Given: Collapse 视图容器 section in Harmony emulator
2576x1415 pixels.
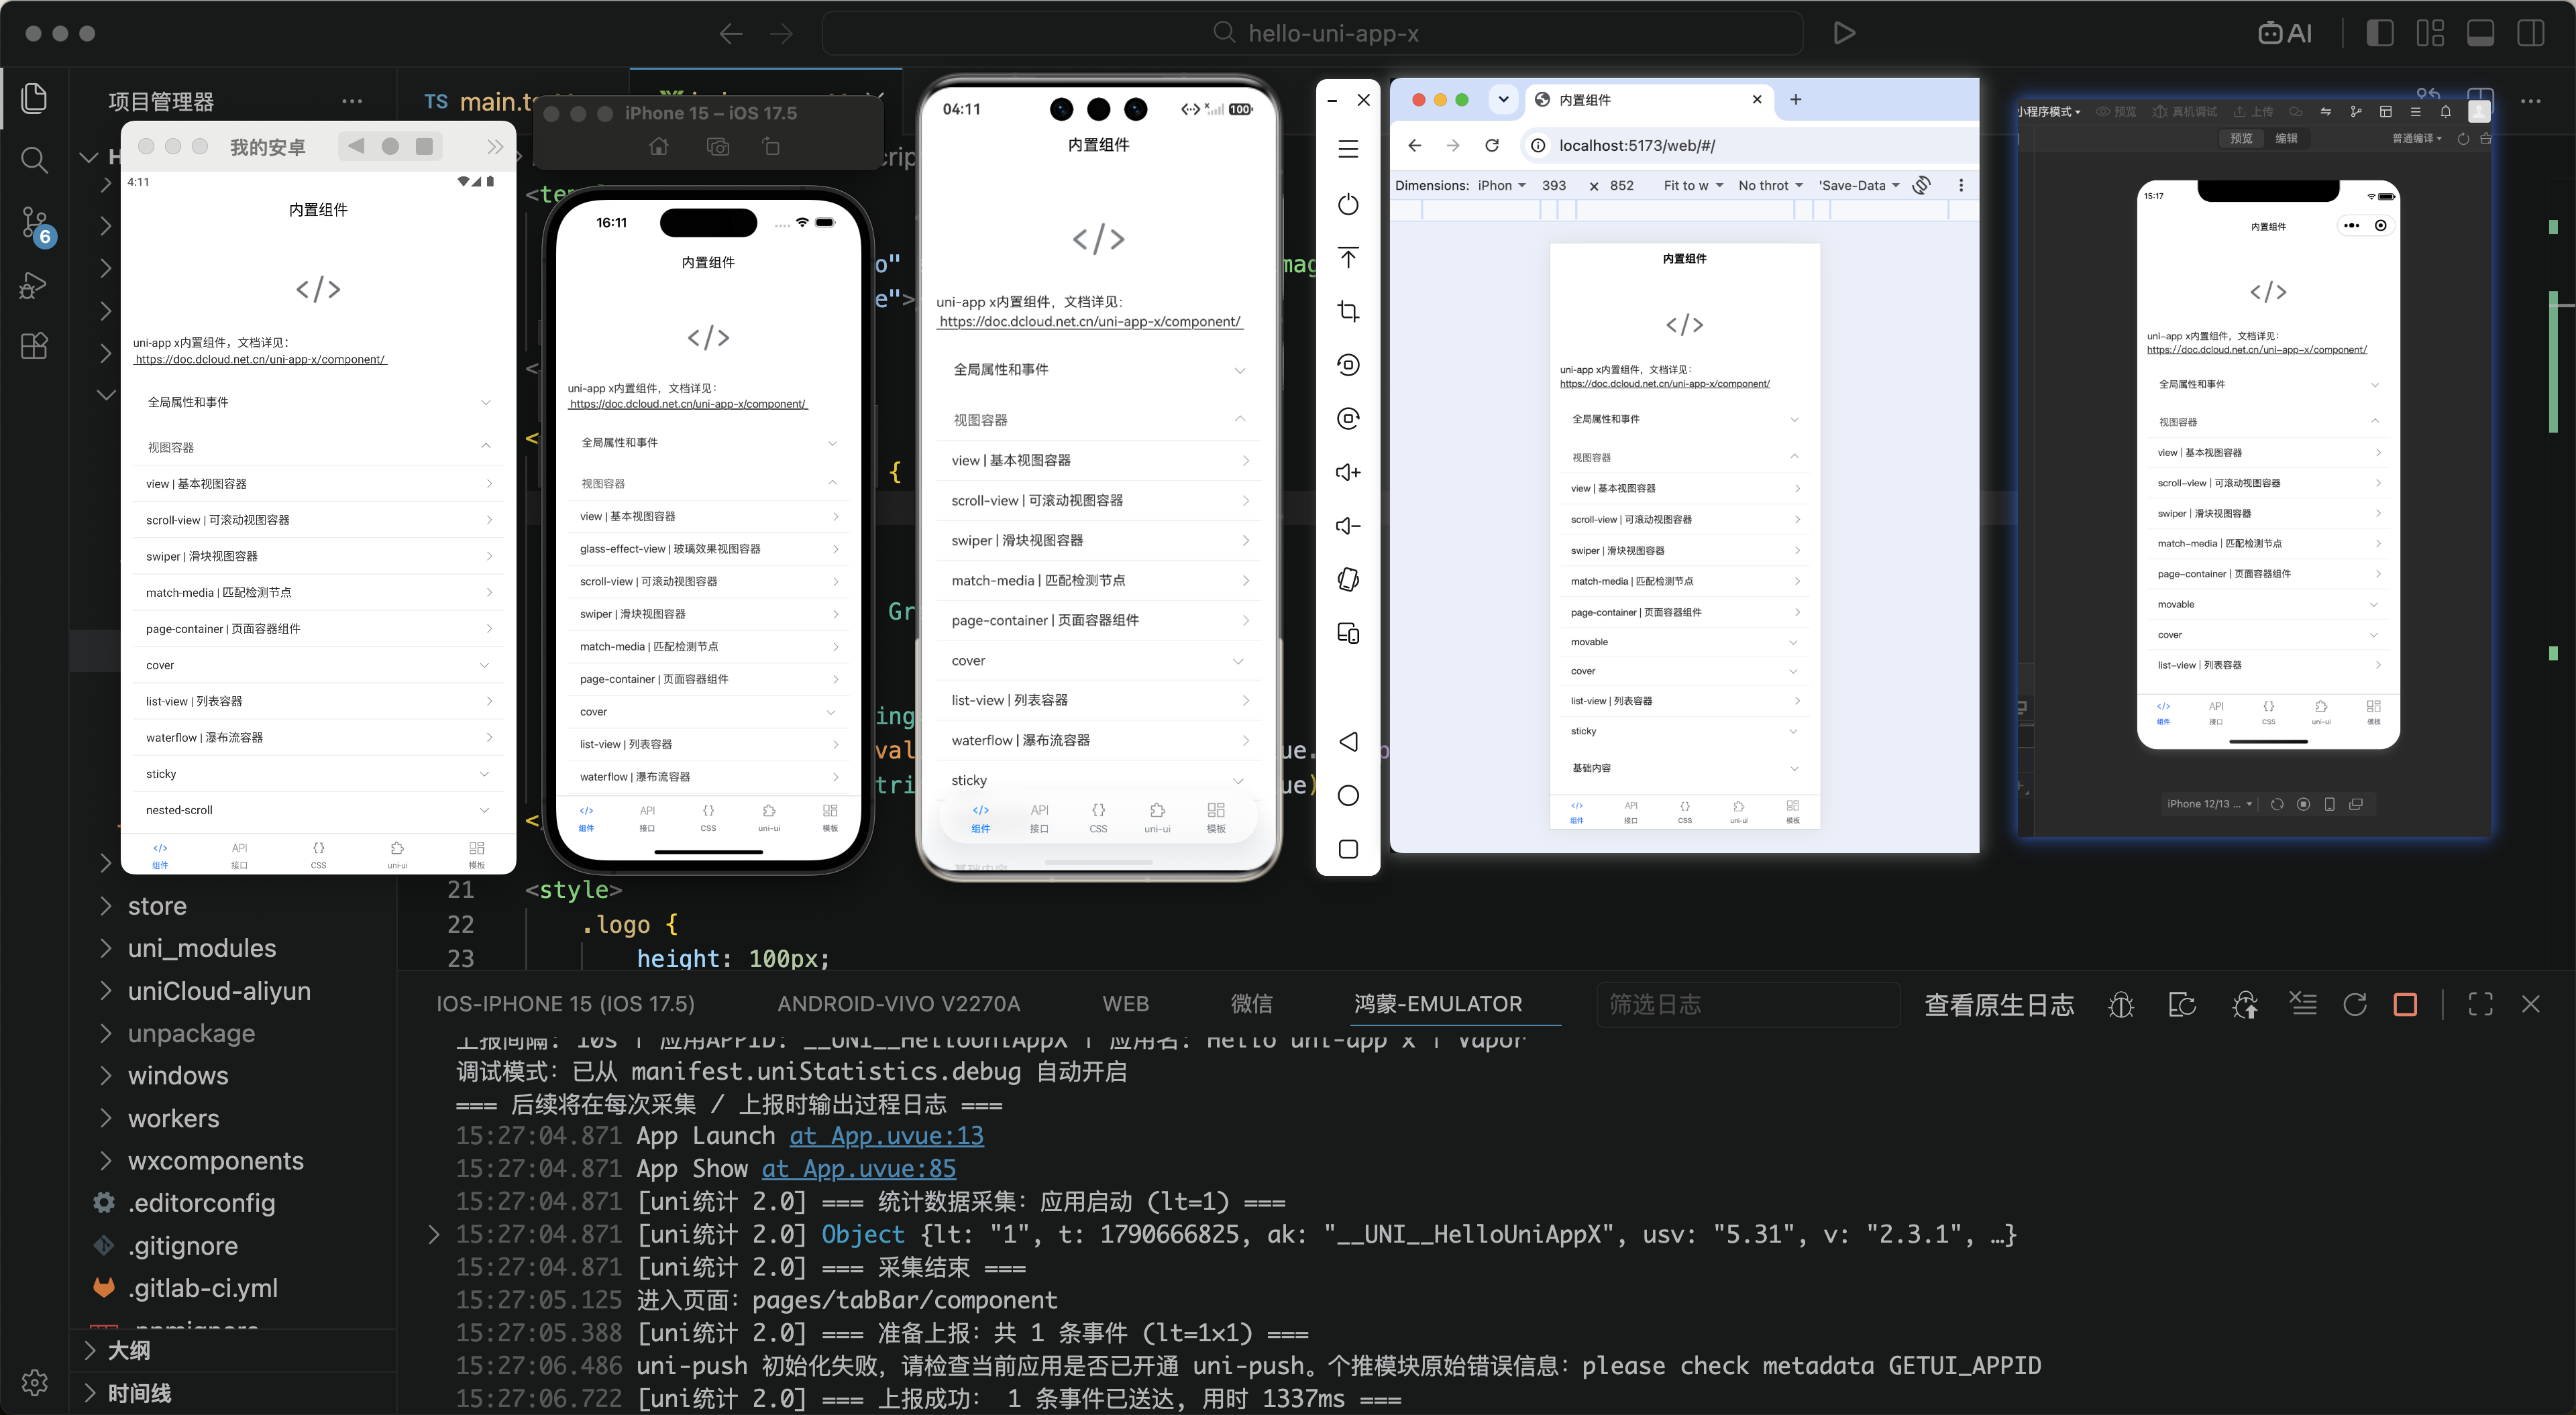Looking at the screenshot, I should (x=1098, y=420).
